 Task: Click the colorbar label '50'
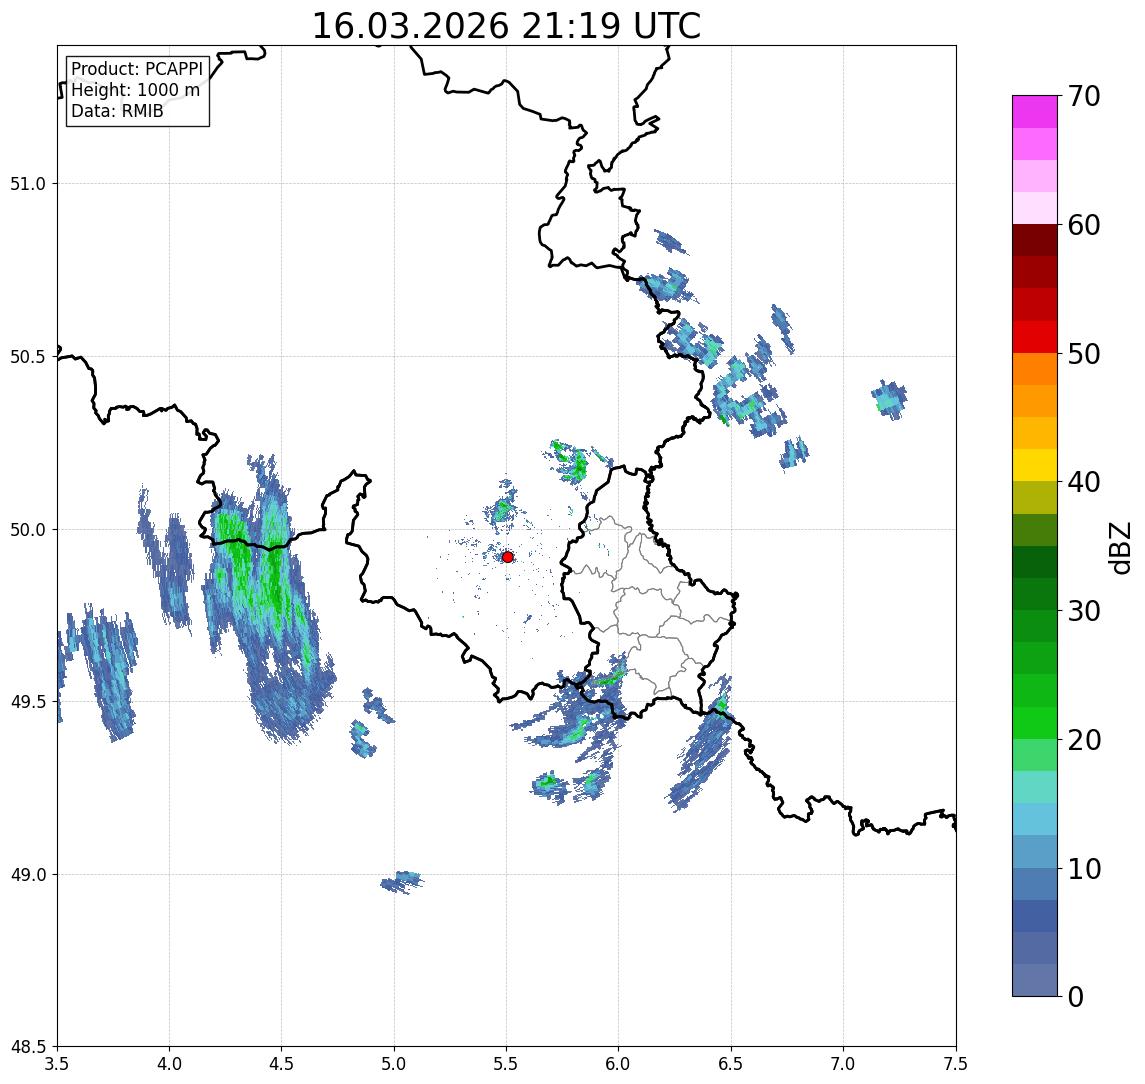[1084, 354]
